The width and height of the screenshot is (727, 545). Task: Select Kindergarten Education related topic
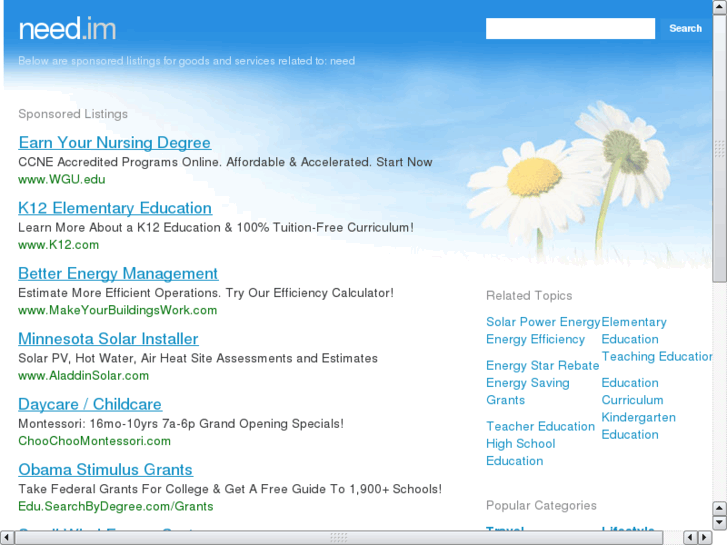(x=638, y=426)
